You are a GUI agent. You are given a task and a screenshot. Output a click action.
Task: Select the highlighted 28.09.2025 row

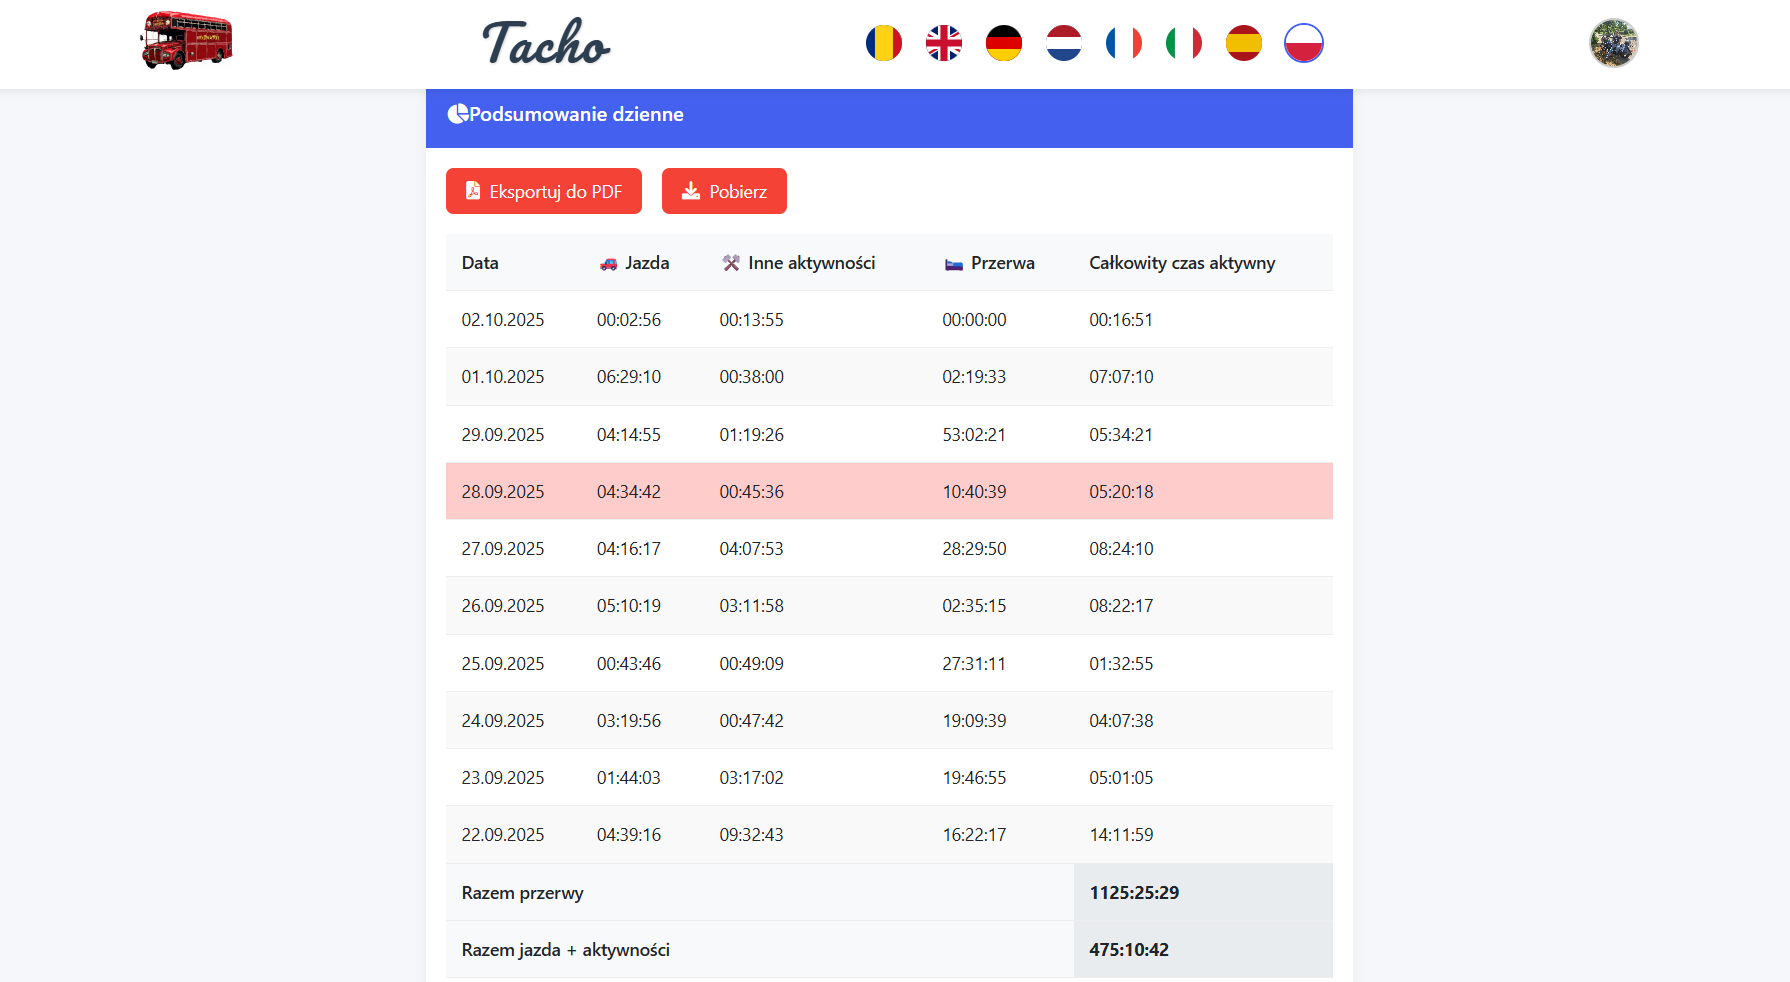tap(889, 491)
